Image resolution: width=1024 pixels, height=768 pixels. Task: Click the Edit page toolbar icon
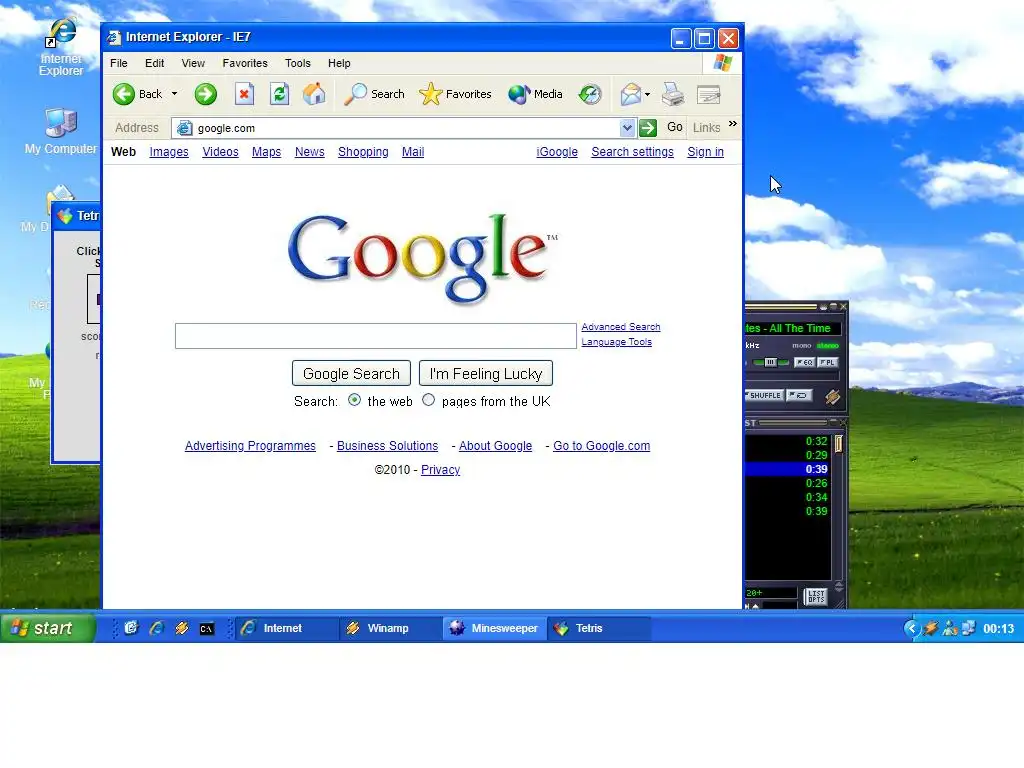point(709,95)
